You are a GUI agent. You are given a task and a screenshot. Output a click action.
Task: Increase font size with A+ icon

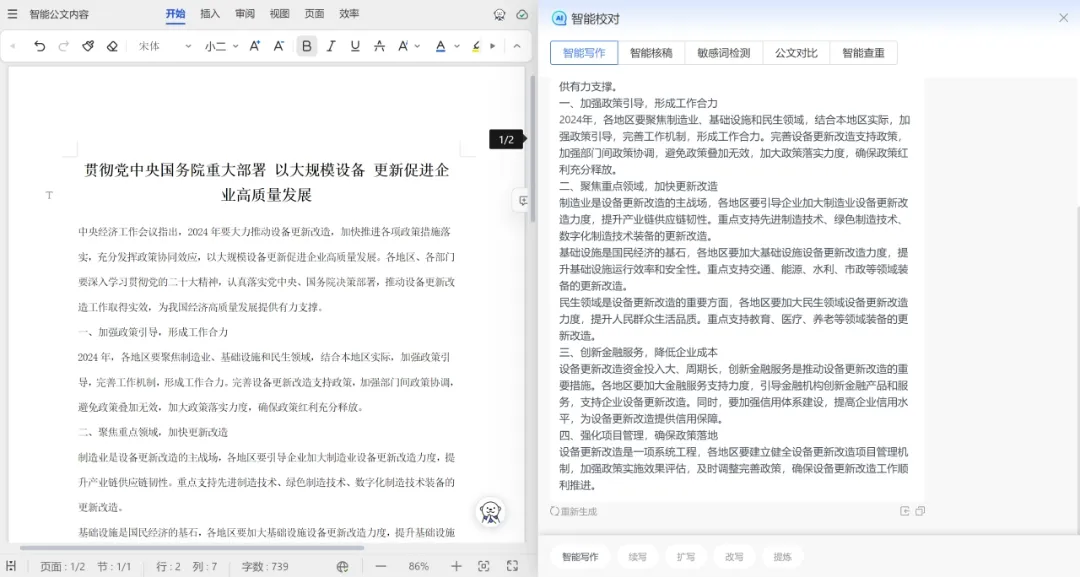pyautogui.click(x=255, y=46)
